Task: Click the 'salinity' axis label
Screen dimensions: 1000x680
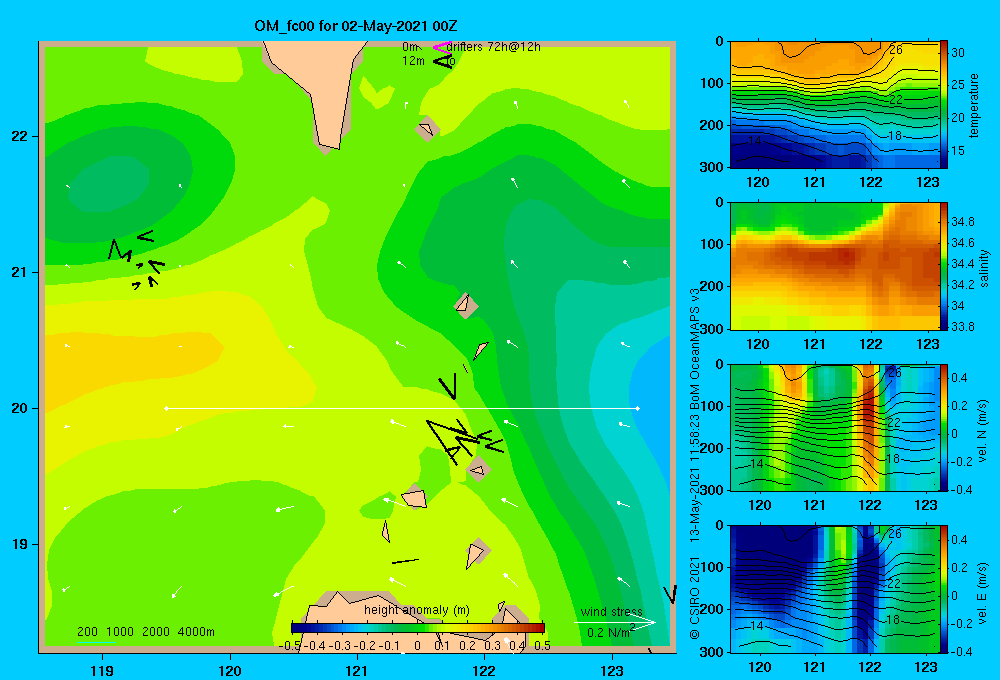Action: pyautogui.click(x=984, y=268)
